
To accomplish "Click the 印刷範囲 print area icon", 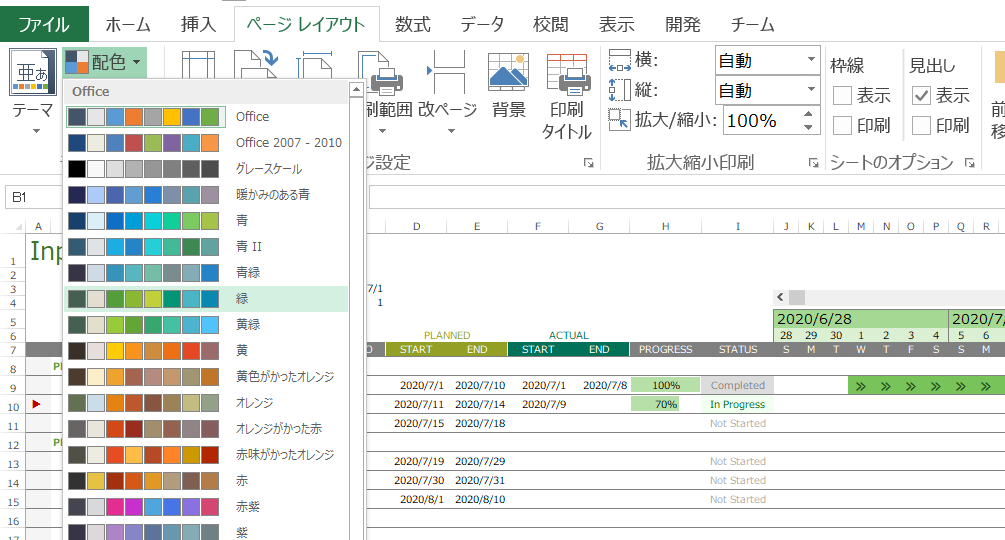I will tap(383, 73).
